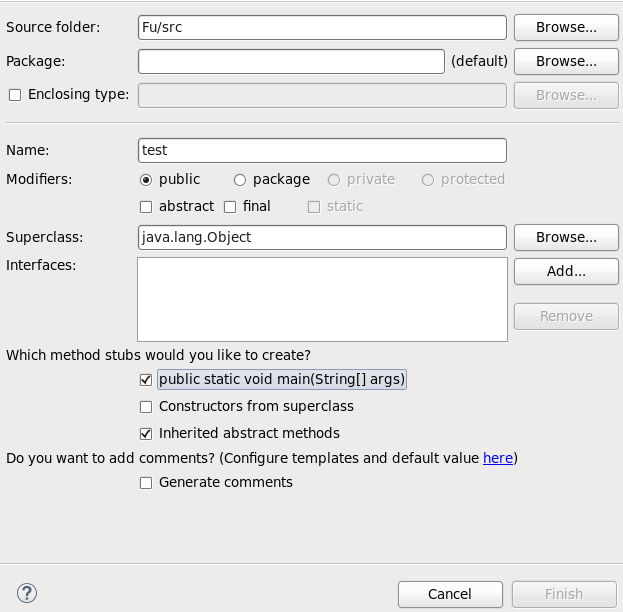Enable the Enclosing type checkbox

[x=14, y=95]
